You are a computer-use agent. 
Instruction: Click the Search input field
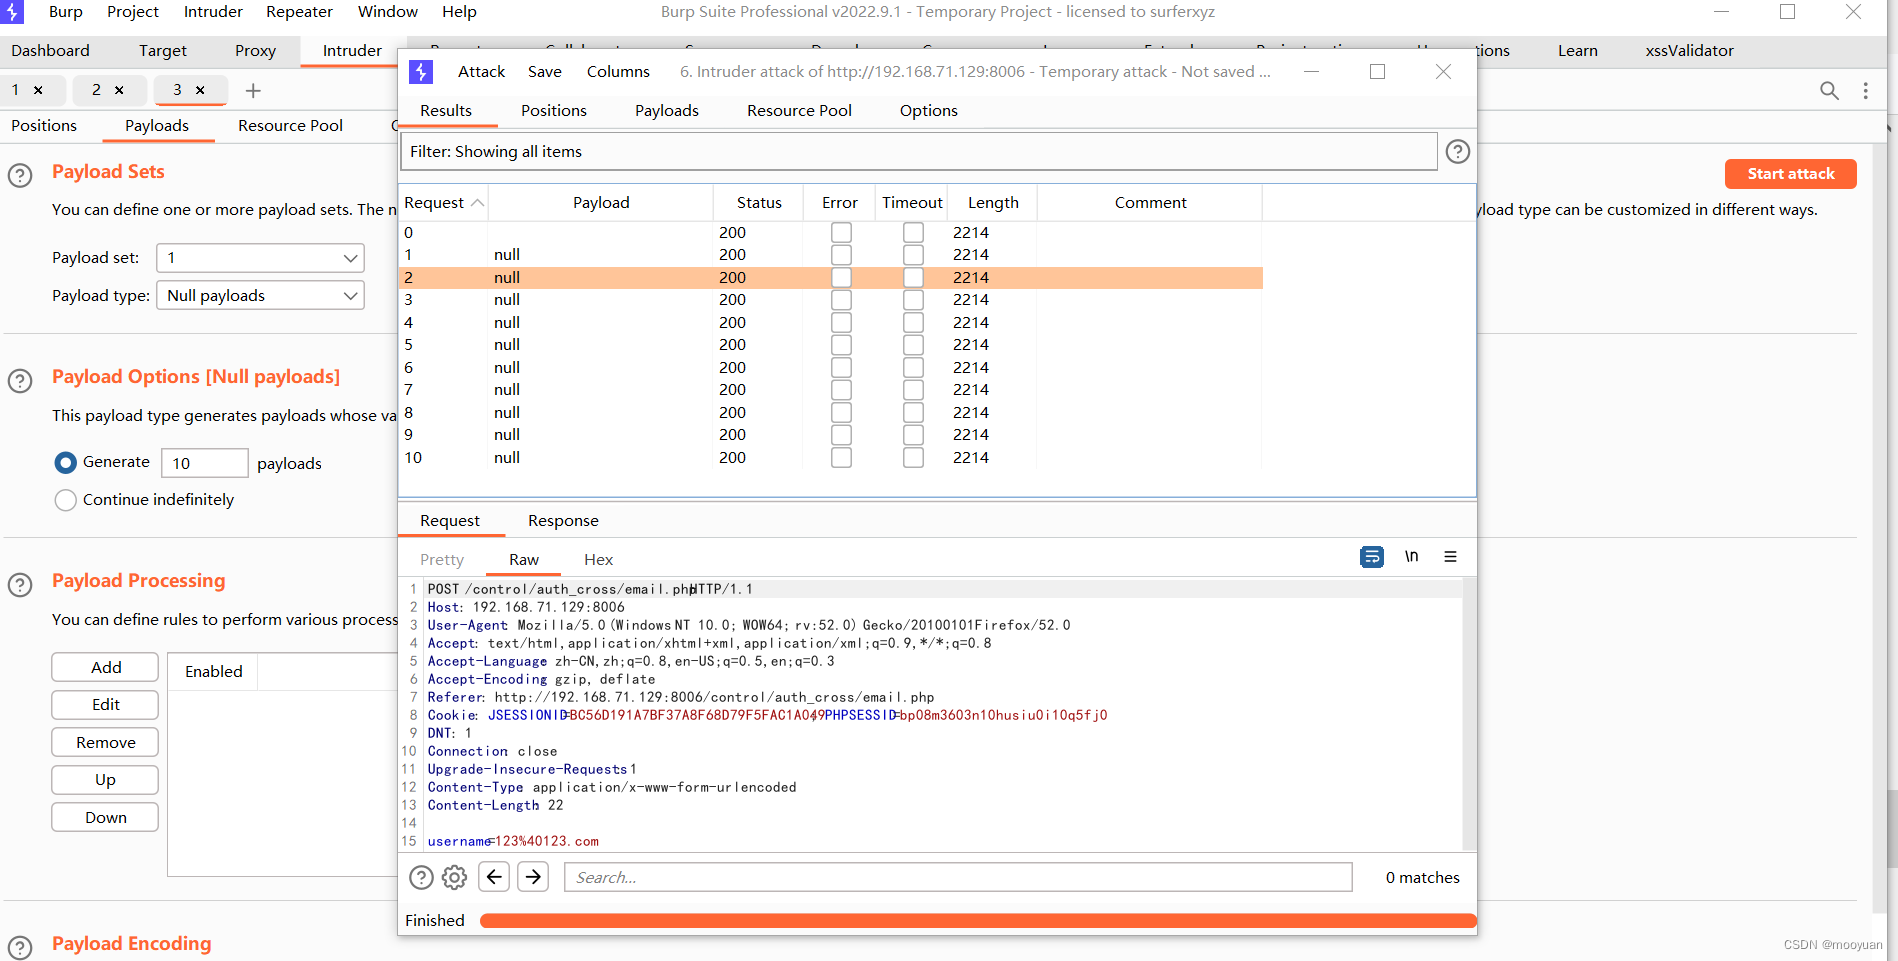(958, 877)
